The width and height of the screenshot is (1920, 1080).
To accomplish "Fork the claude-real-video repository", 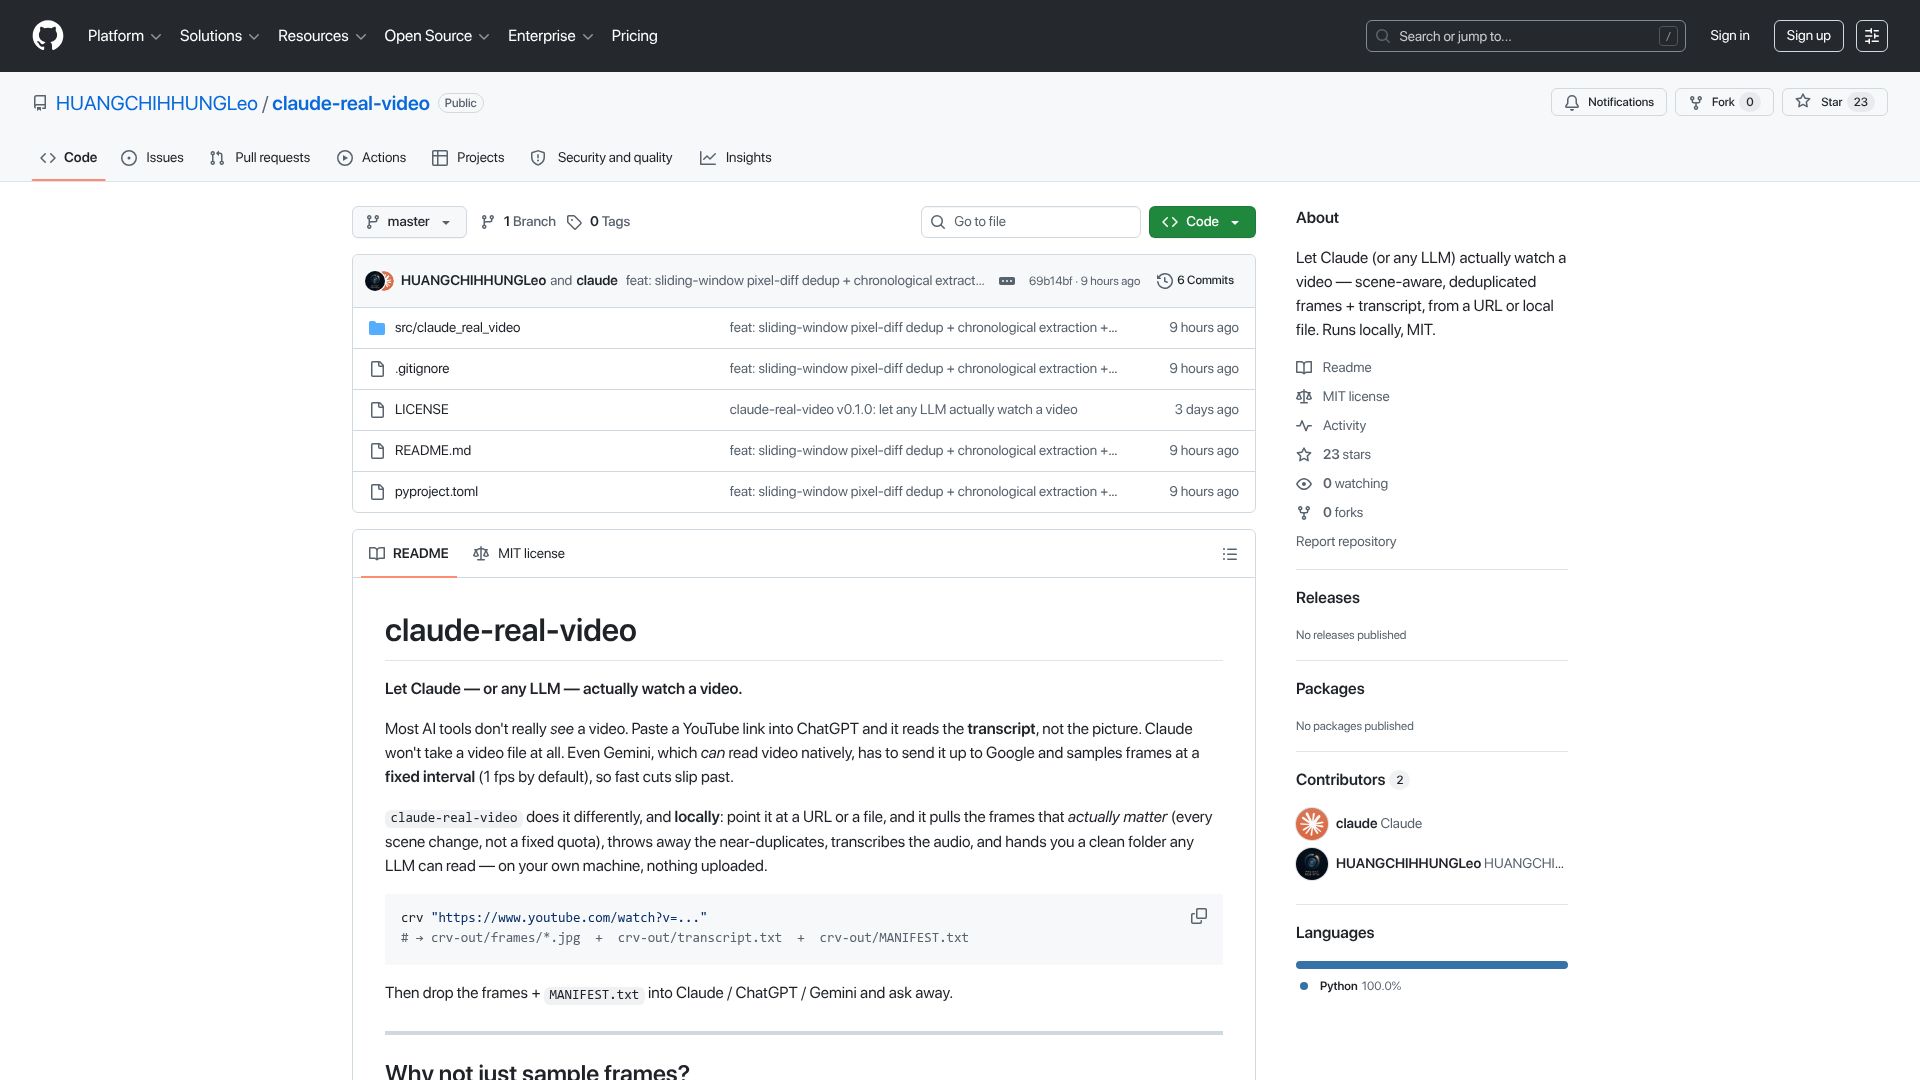I will (x=1724, y=102).
